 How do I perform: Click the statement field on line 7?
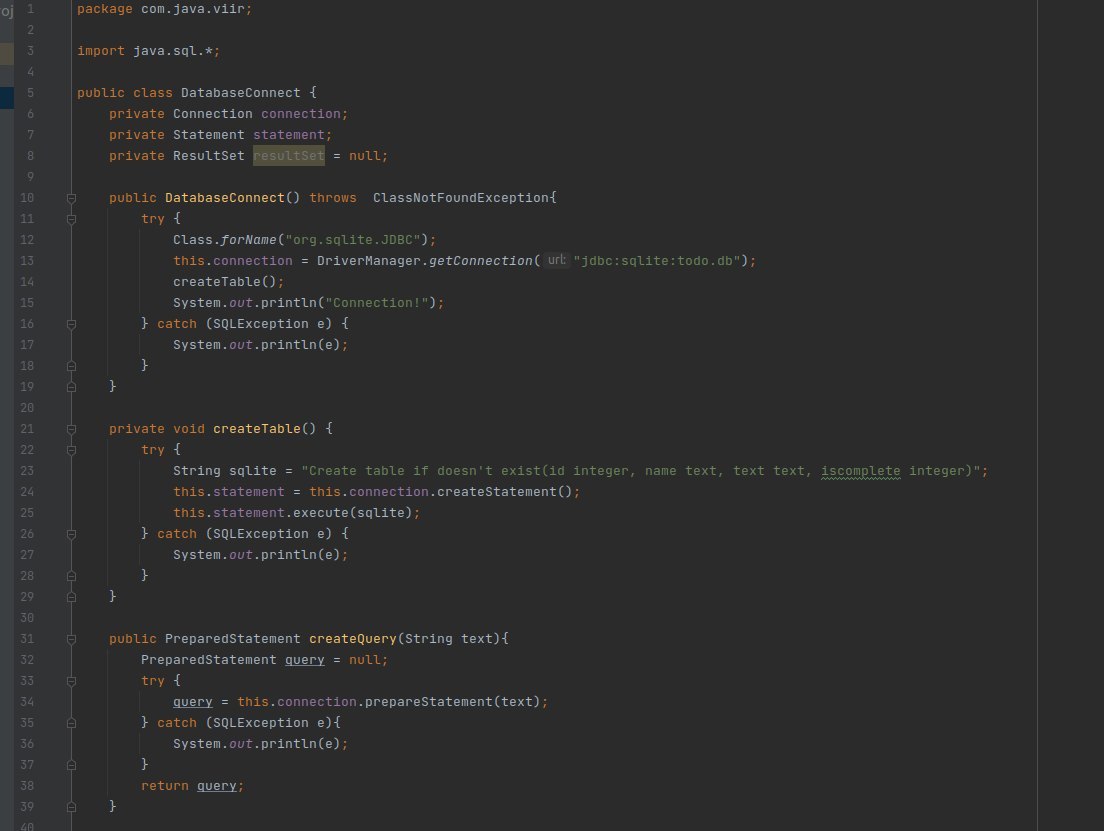tap(289, 135)
